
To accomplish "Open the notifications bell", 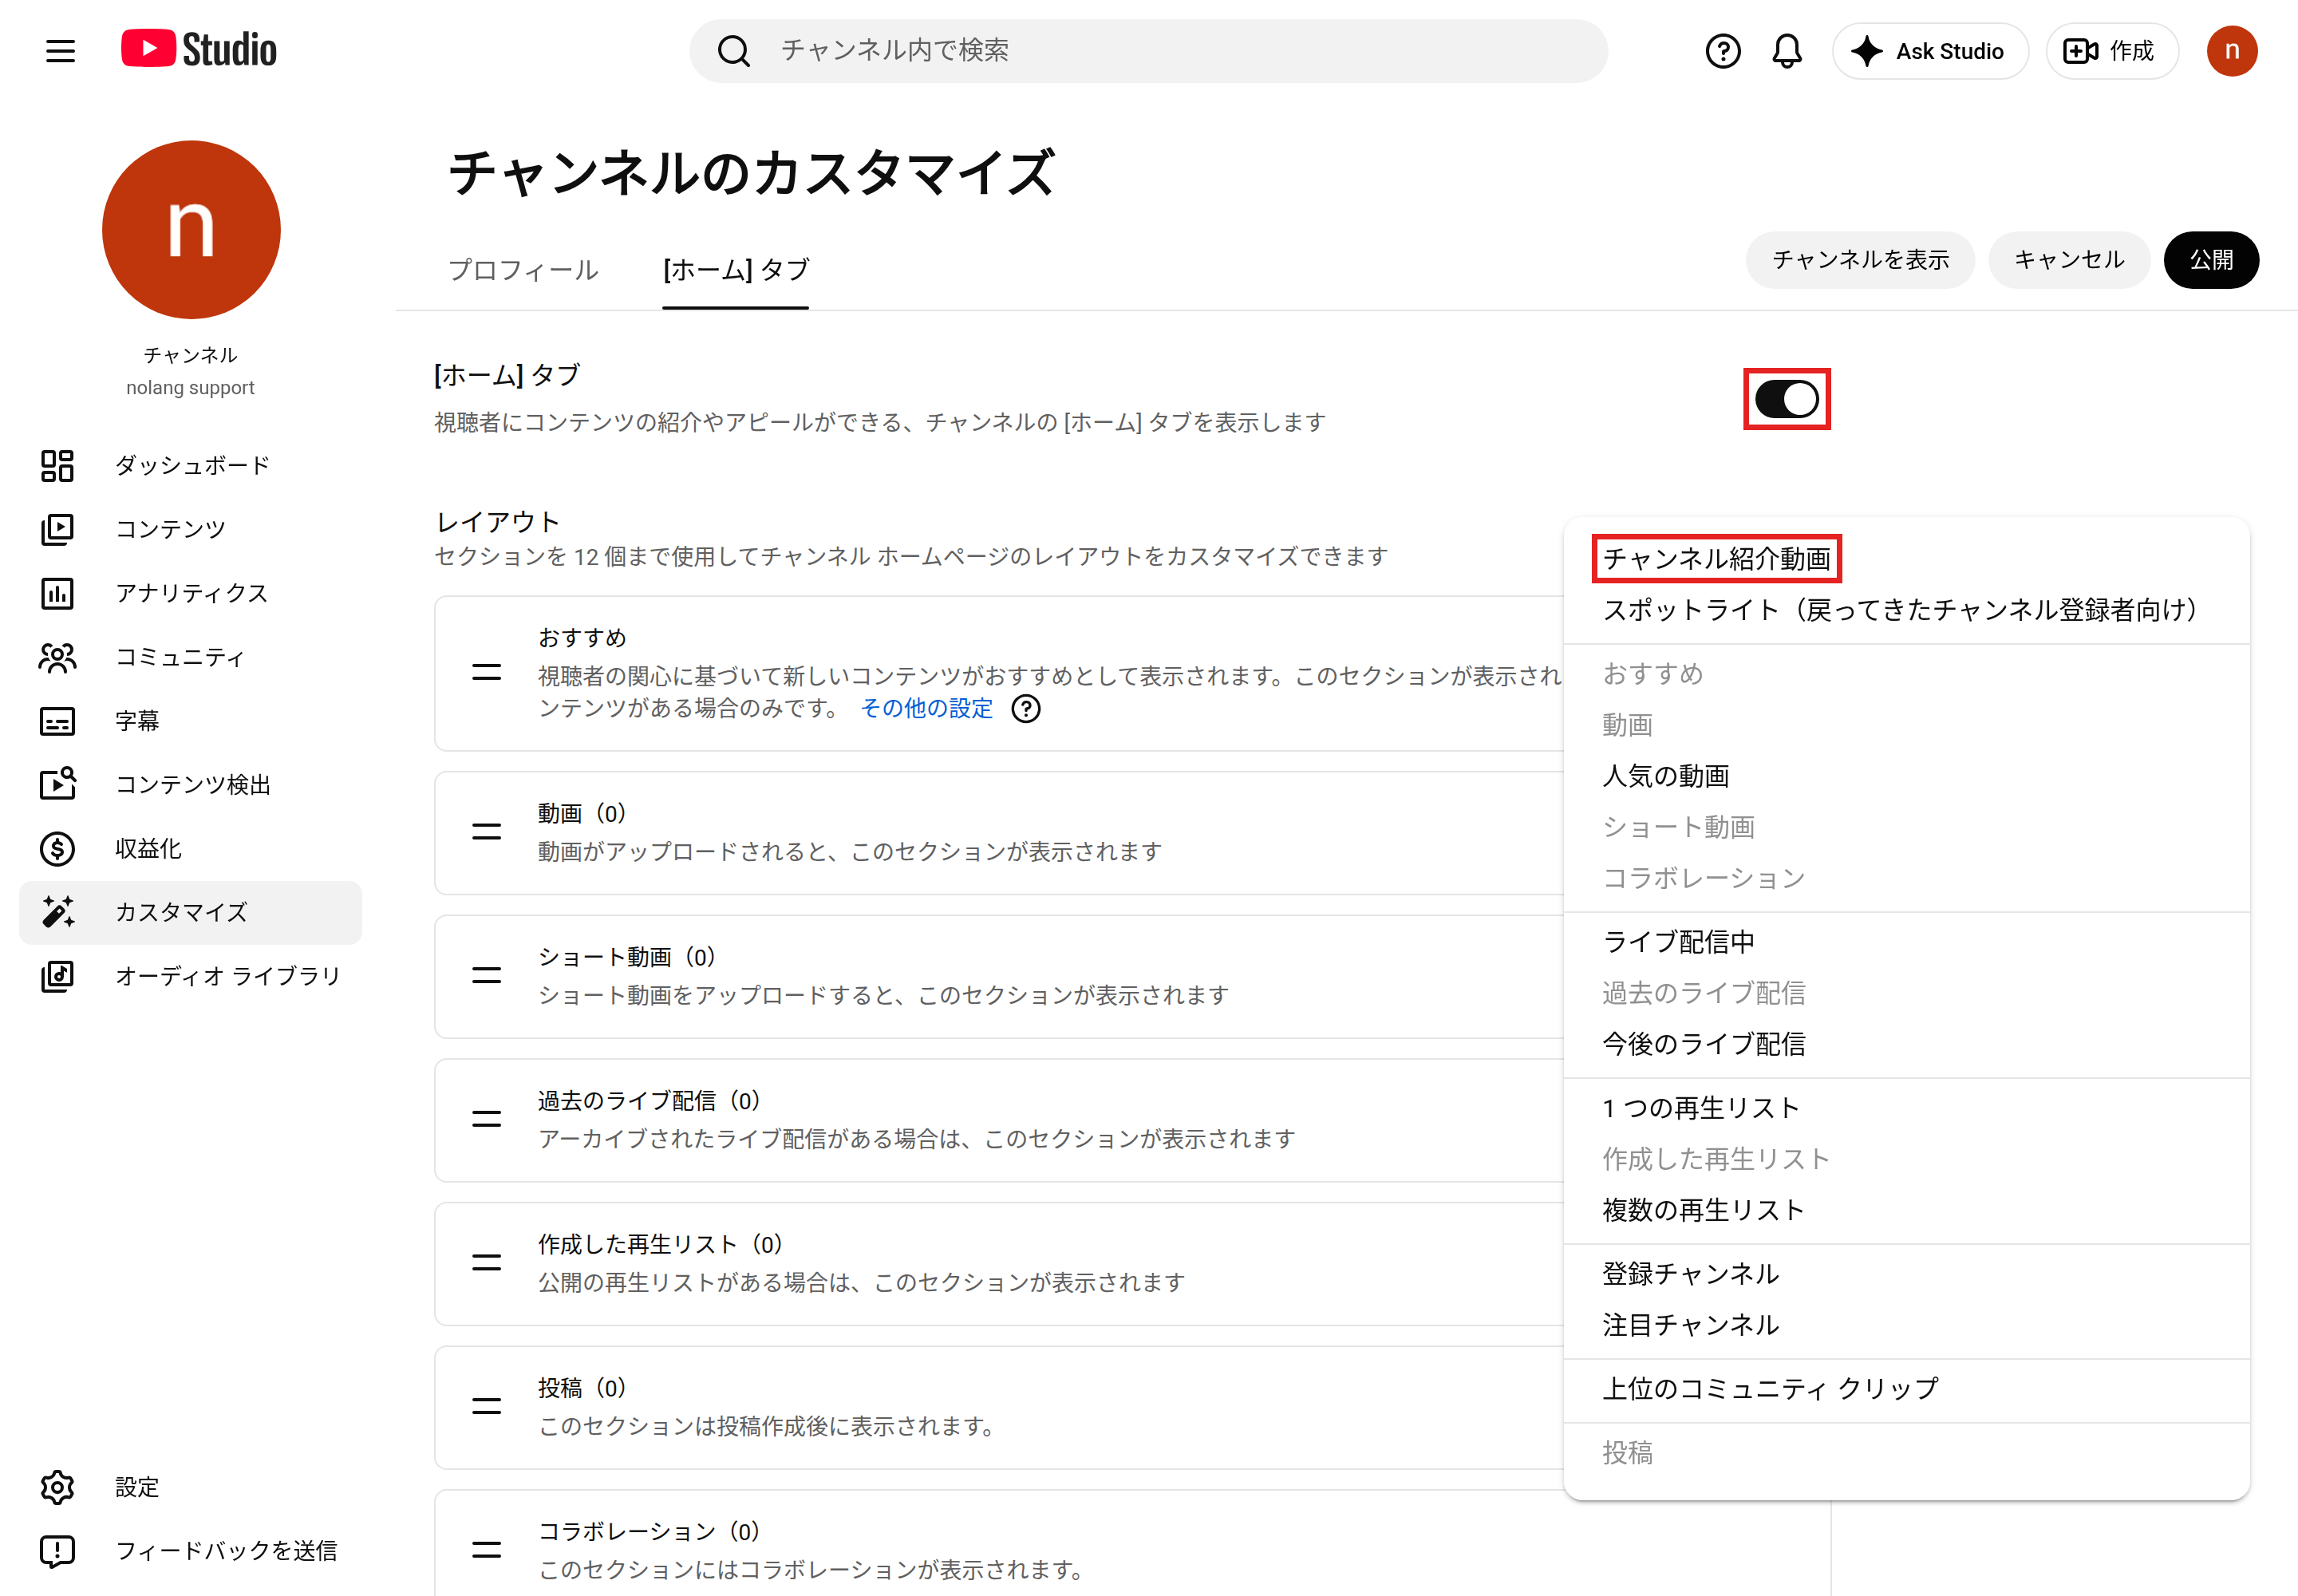I will pos(1786,51).
